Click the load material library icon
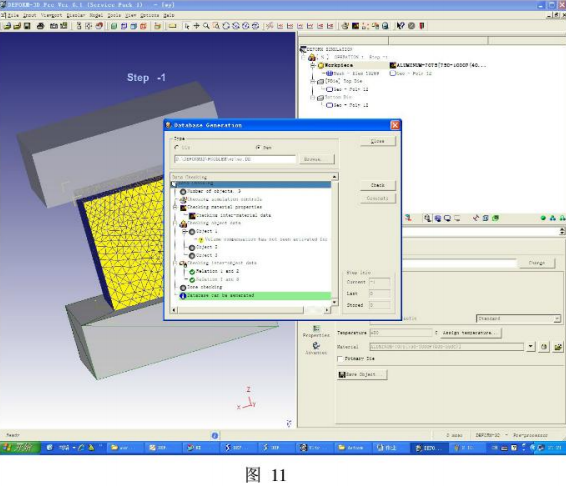The width and height of the screenshot is (566, 486). click(x=558, y=347)
